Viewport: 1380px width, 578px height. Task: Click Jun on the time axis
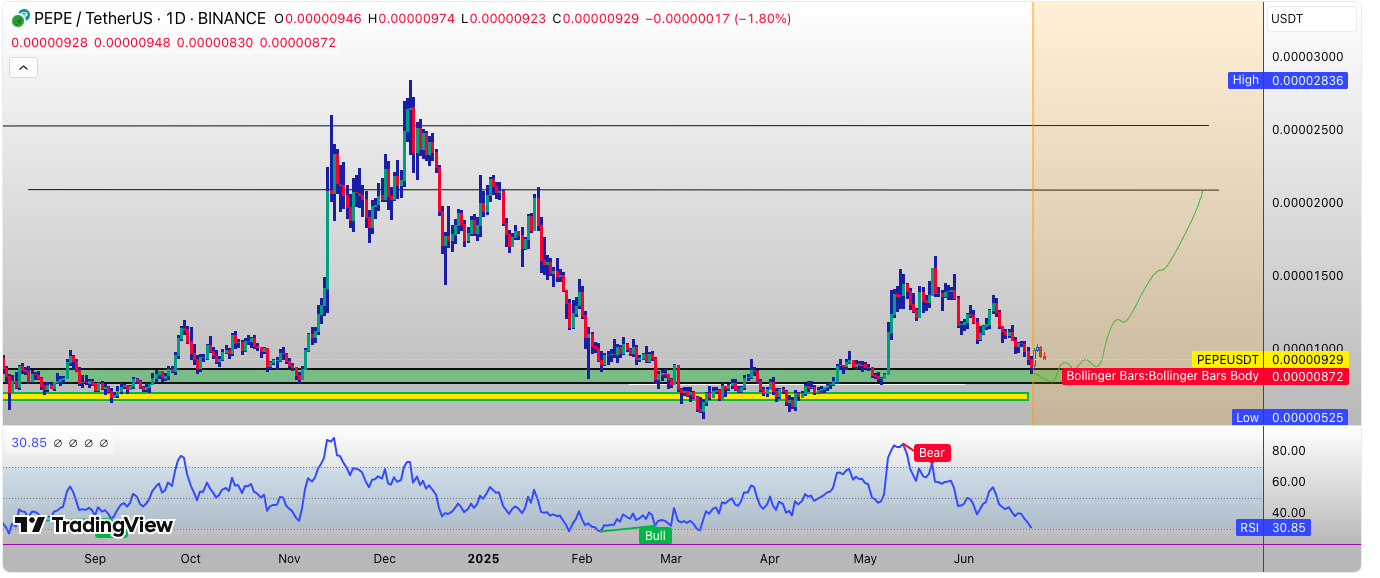tap(964, 559)
